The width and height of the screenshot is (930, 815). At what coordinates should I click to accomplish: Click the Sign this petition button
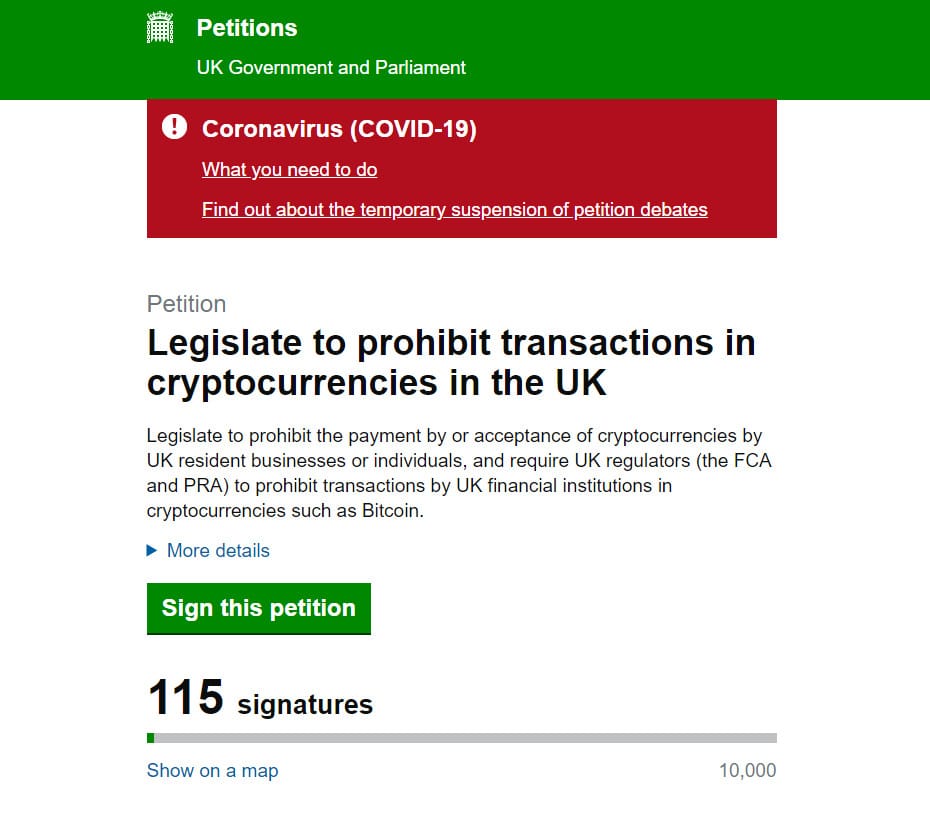(259, 609)
